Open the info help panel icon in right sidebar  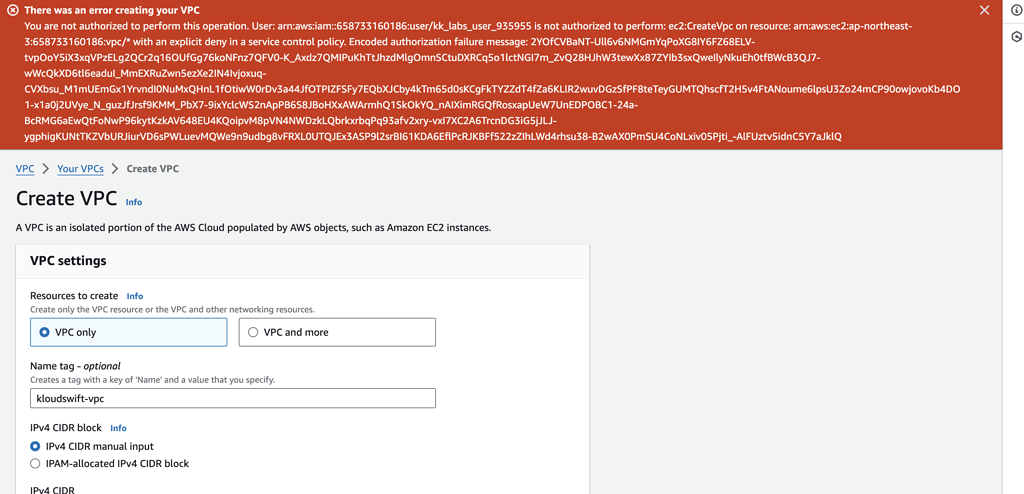(x=1016, y=10)
